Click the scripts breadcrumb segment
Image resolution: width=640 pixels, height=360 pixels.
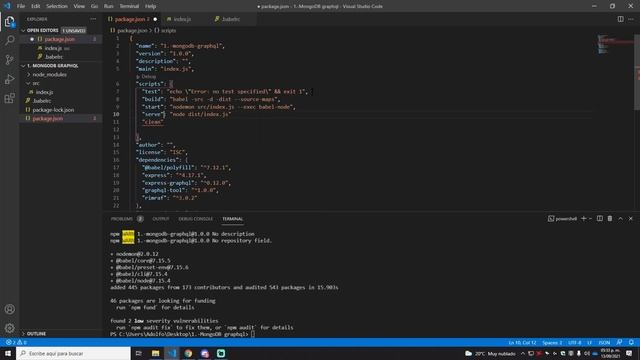pyautogui.click(x=165, y=30)
